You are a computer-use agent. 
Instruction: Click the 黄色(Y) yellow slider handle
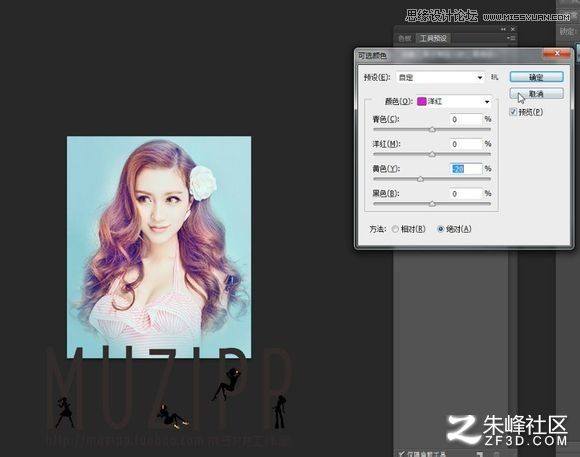(x=420, y=179)
